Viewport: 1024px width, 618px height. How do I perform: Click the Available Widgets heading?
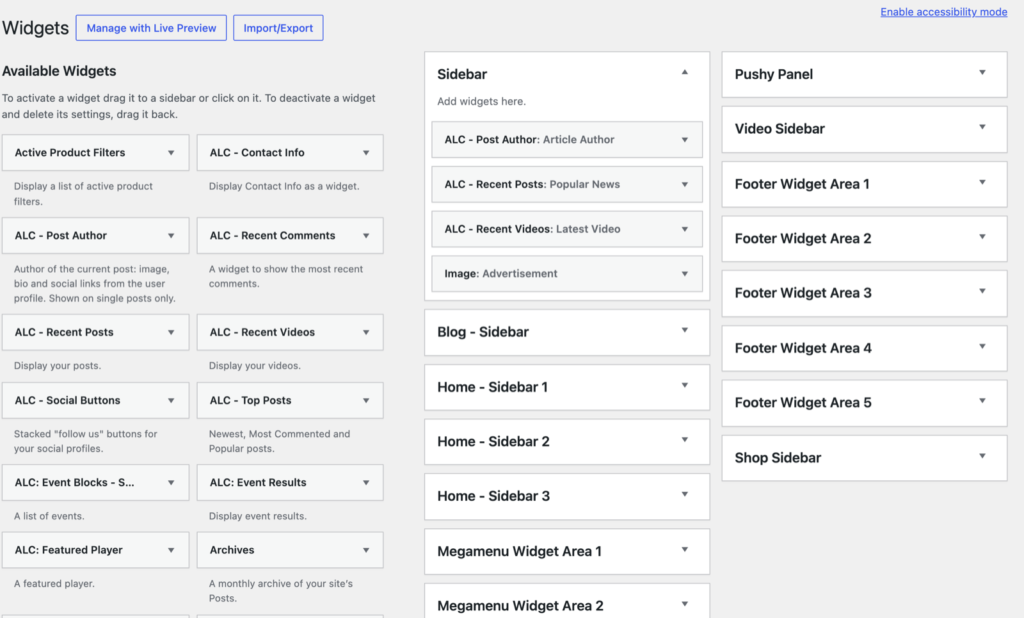tap(59, 71)
